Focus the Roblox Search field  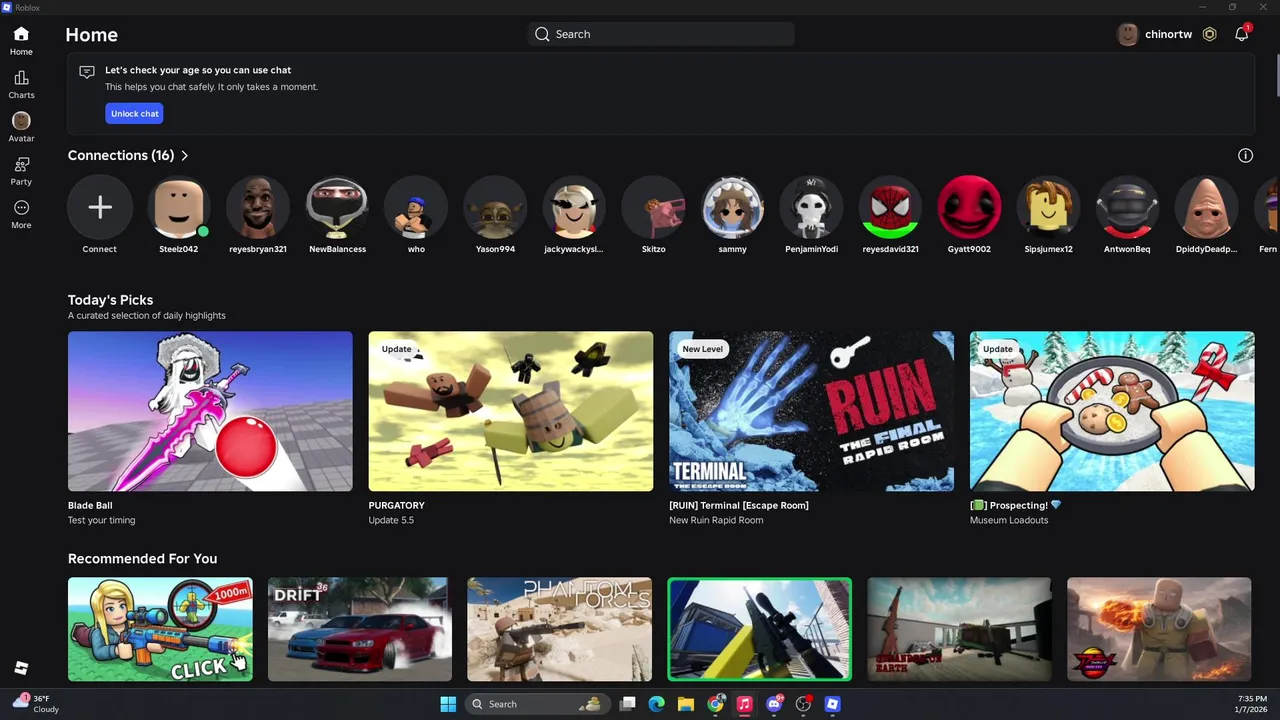click(661, 34)
